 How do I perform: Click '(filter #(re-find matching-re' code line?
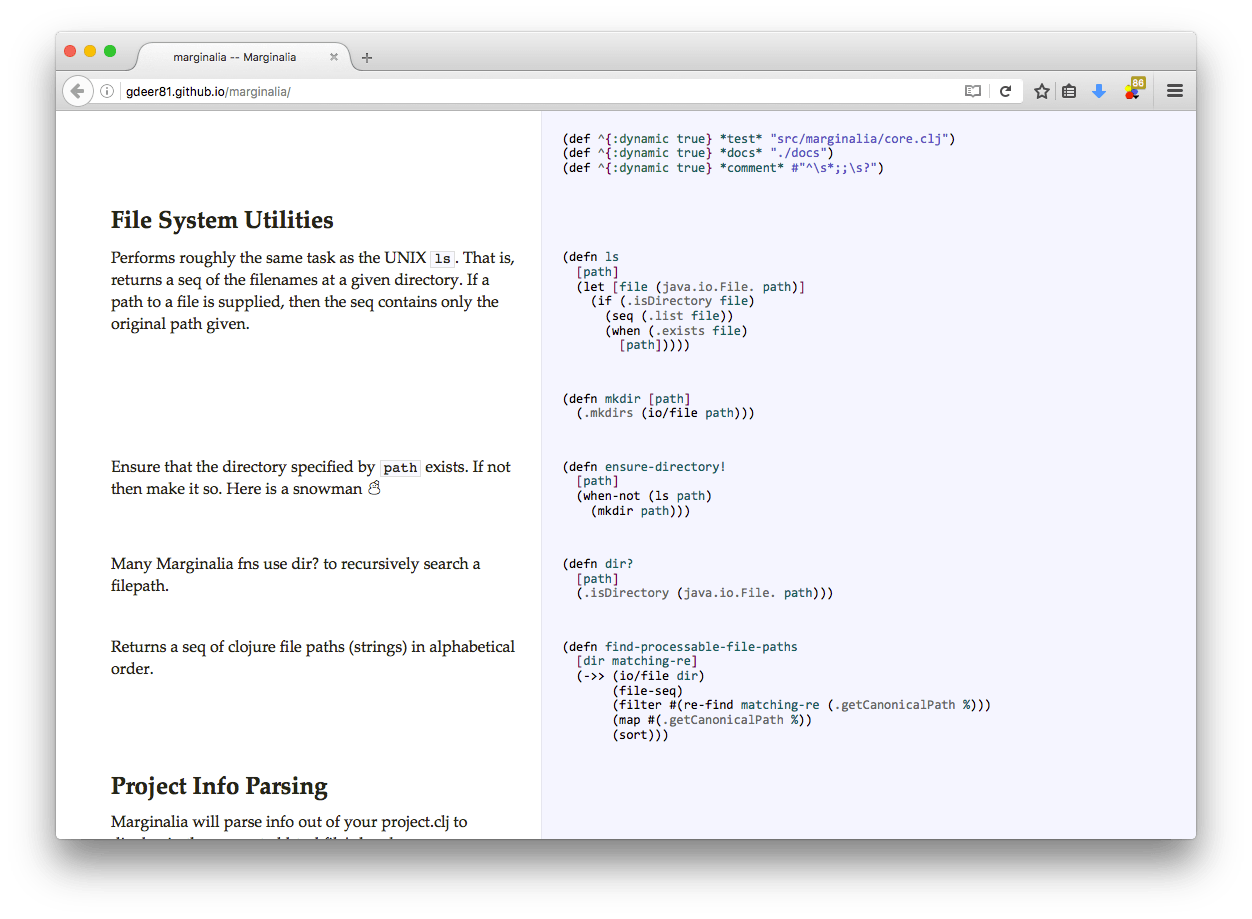[801, 705]
